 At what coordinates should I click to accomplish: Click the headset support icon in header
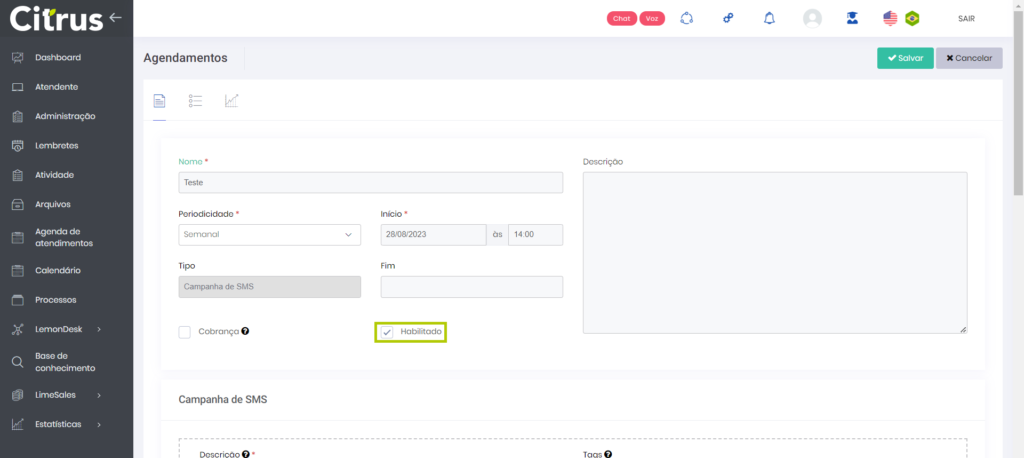pyautogui.click(x=686, y=18)
